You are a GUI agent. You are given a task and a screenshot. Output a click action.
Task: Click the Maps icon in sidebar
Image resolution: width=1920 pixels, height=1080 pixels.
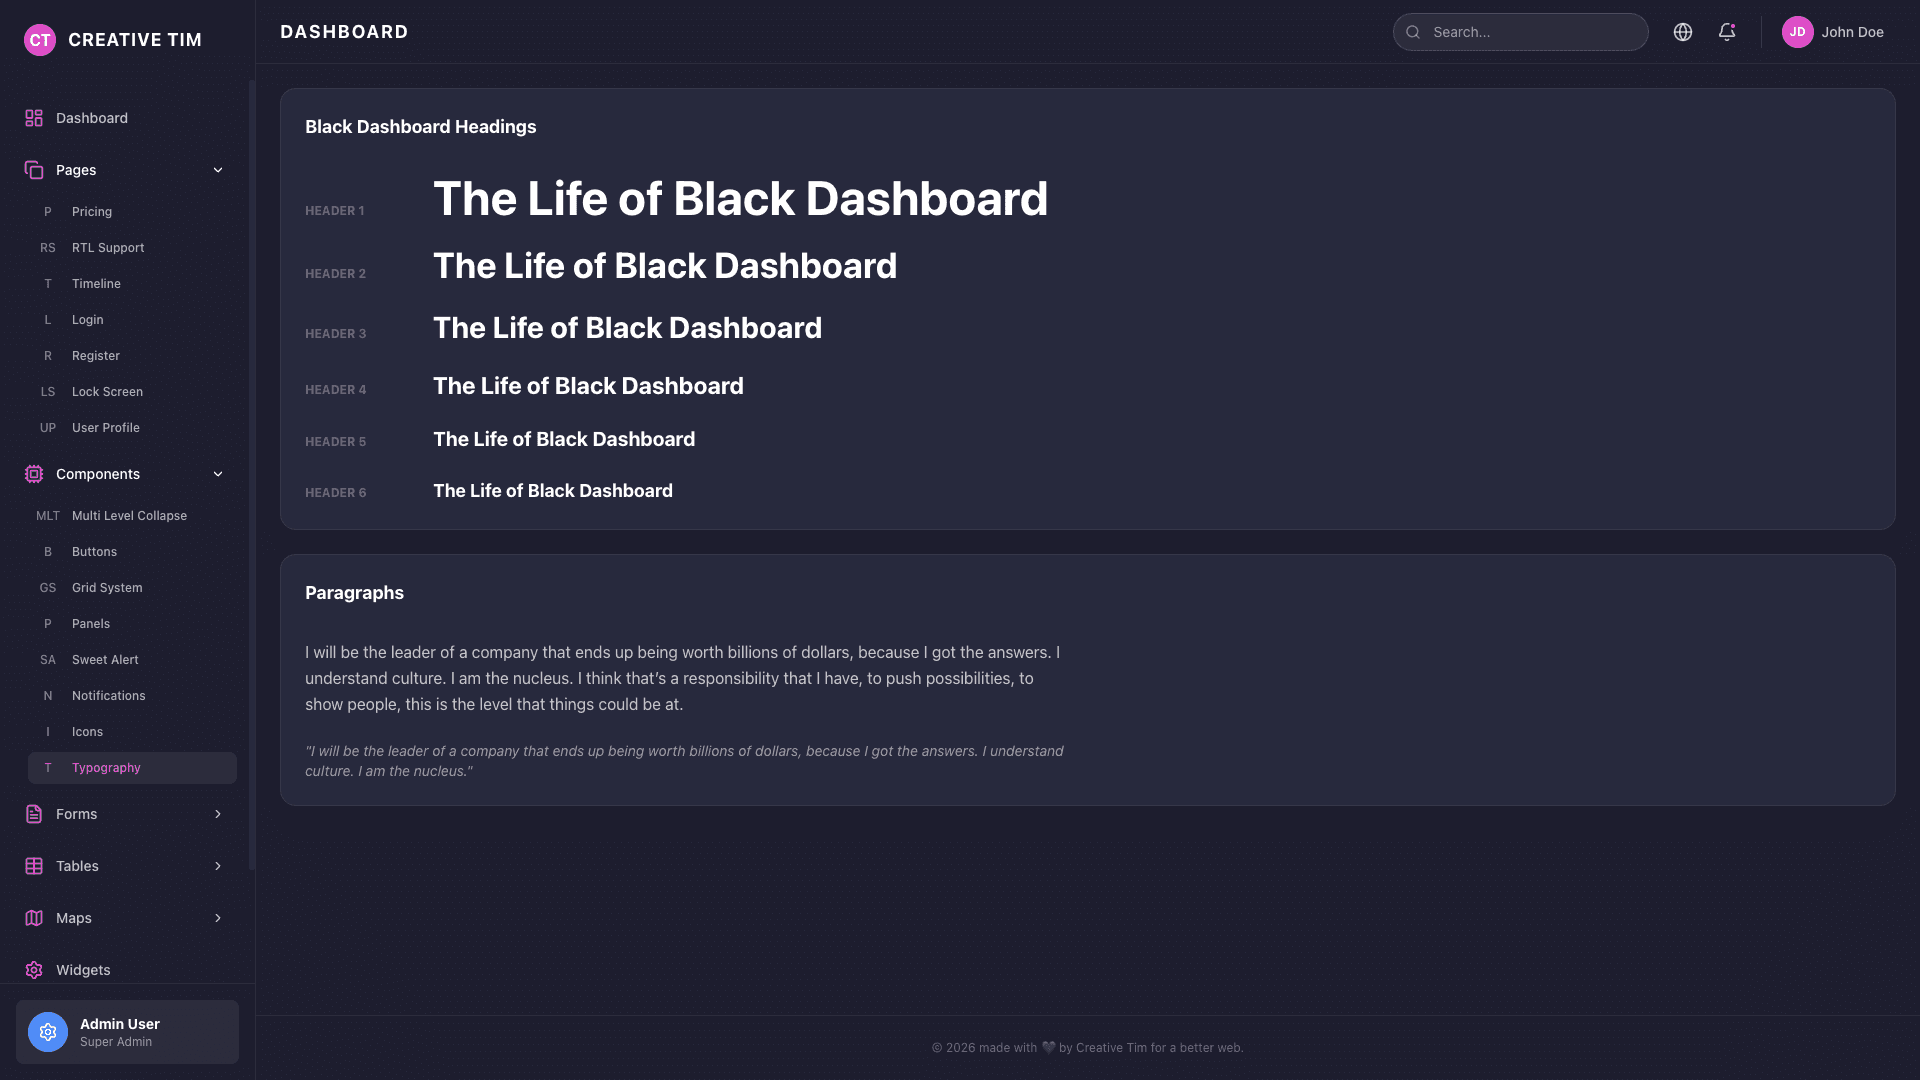[33, 918]
